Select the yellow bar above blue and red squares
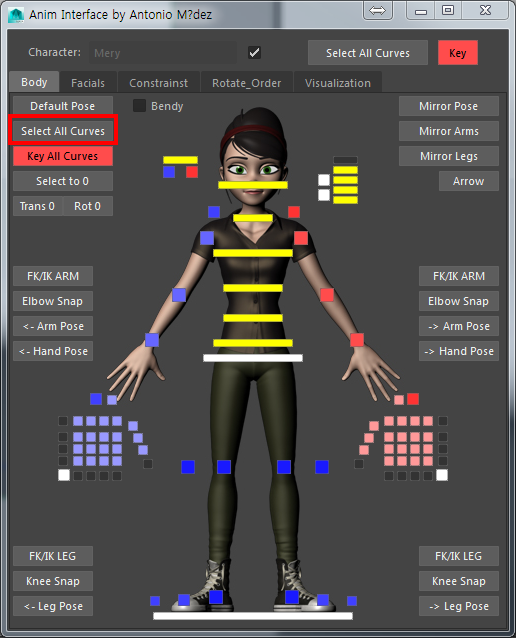The image size is (516, 638). click(x=180, y=160)
